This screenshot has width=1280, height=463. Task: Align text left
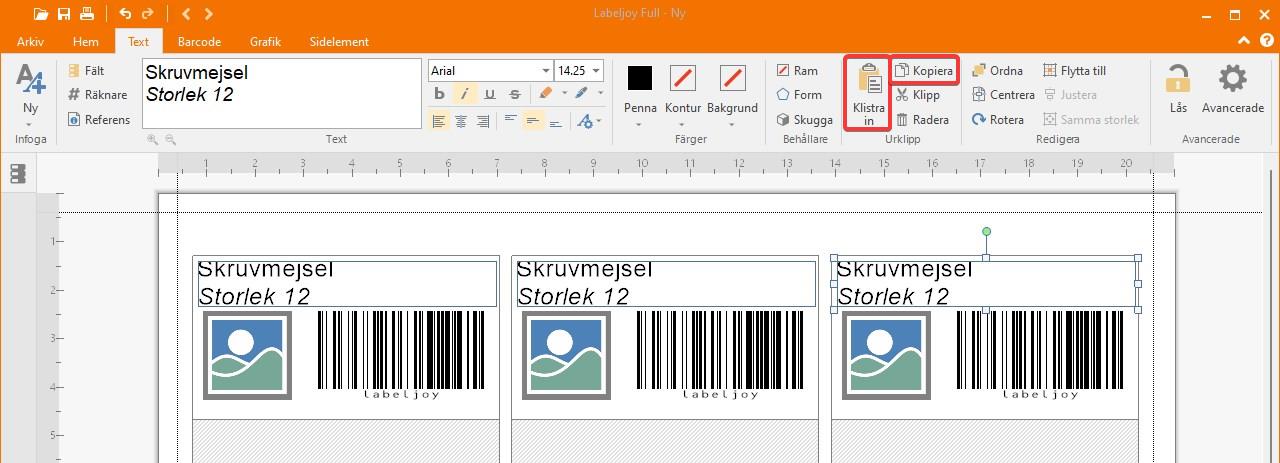(439, 121)
